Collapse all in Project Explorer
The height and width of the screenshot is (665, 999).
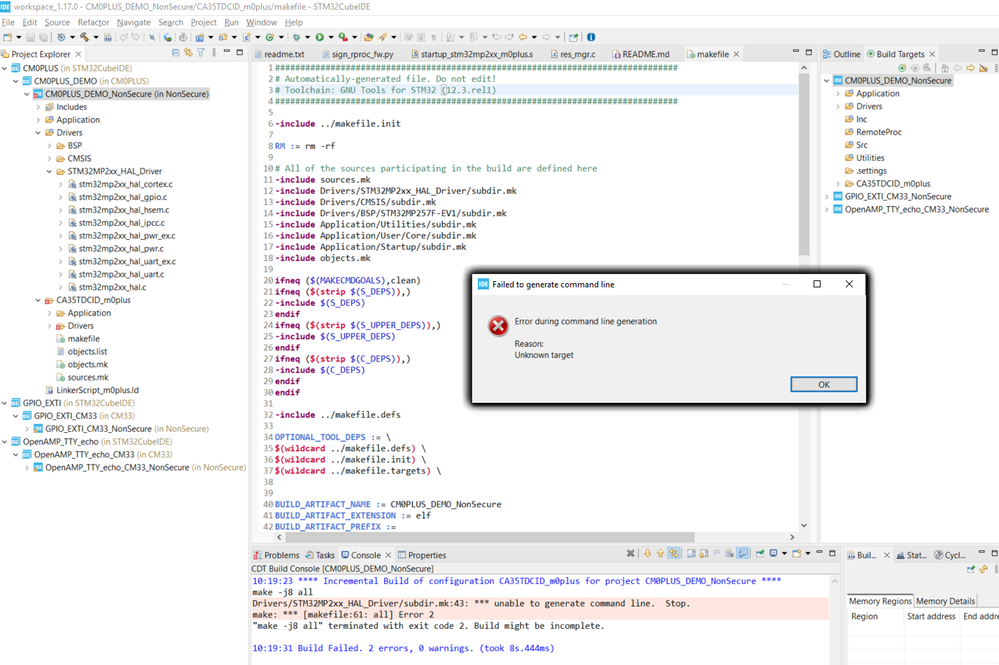point(175,53)
